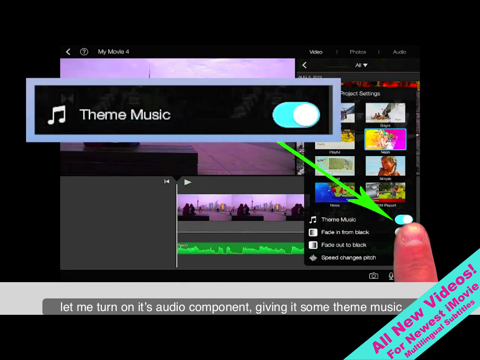Tap the microphone voiceover icon

391,276
